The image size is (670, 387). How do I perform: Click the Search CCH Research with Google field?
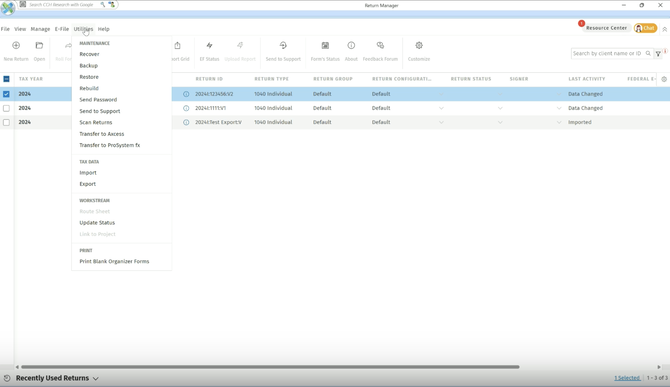61,4
